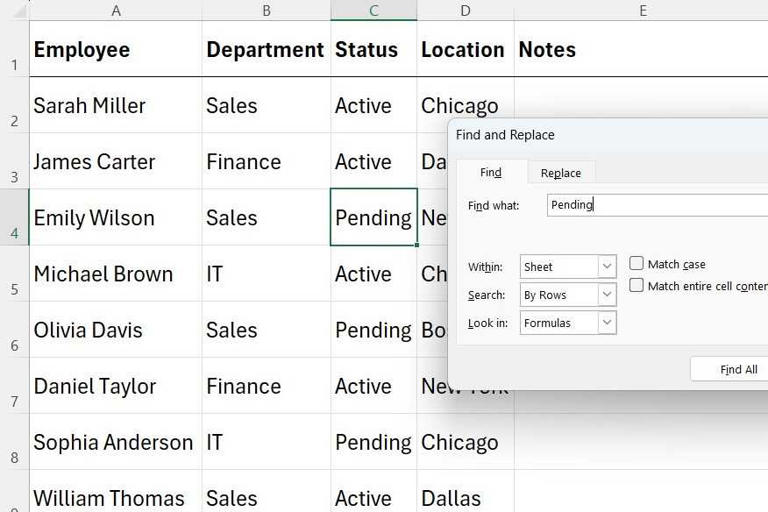Select the Sarah Miller cell
768x512 pixels.
[x=116, y=105]
